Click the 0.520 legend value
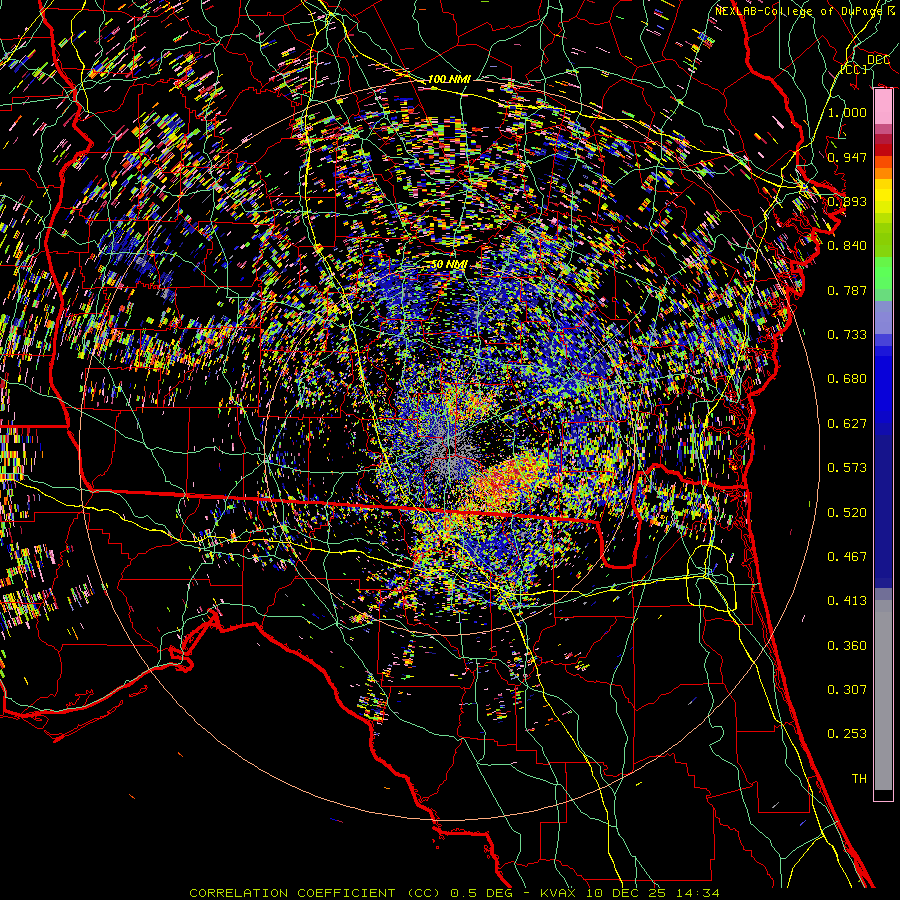 847,513
